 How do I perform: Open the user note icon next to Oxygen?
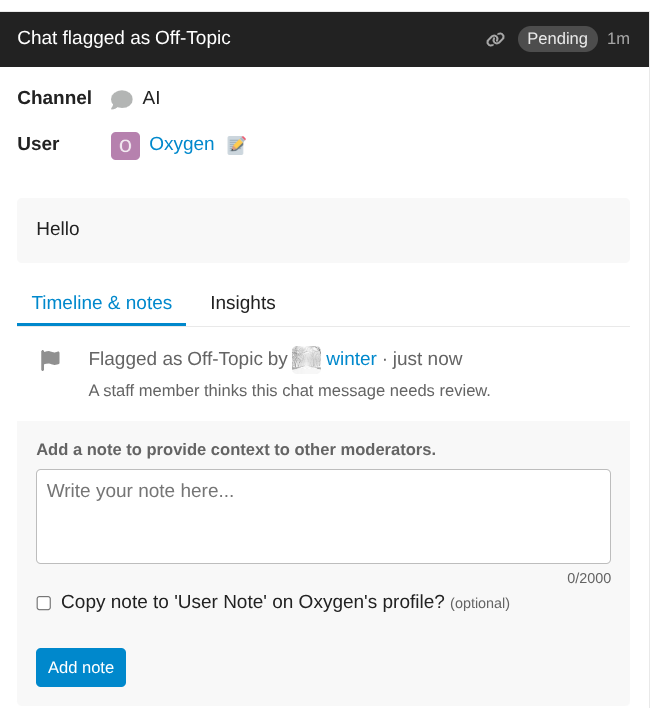(236, 145)
